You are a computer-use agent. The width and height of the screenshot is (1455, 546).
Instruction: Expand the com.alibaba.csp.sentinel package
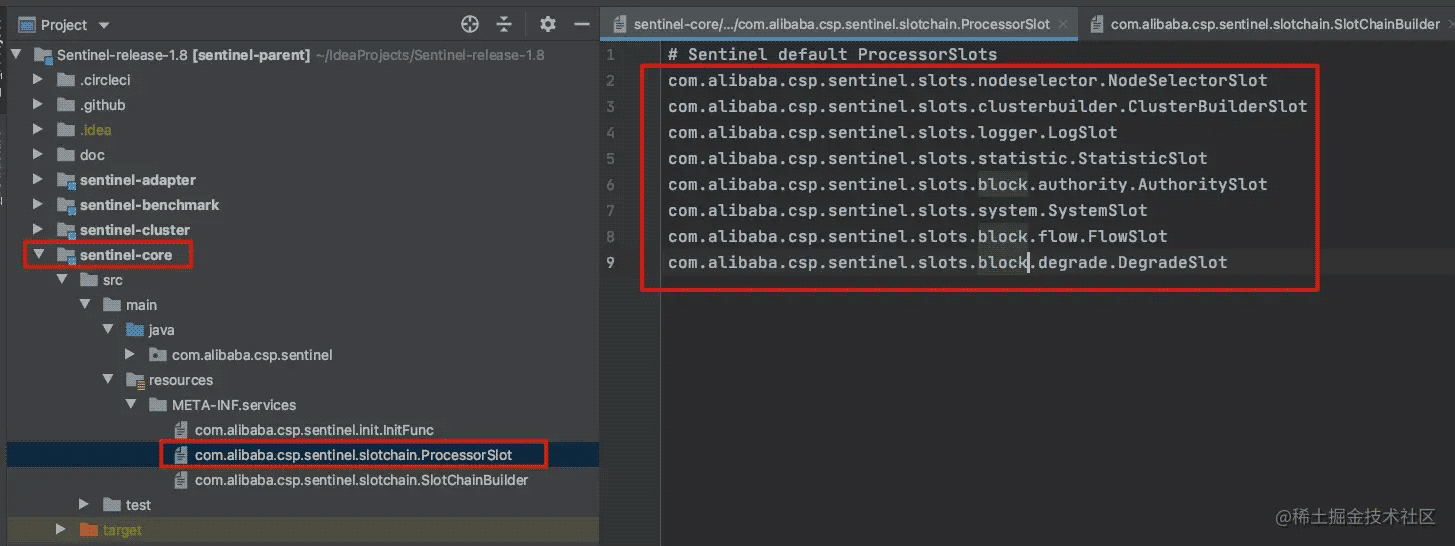pos(130,355)
